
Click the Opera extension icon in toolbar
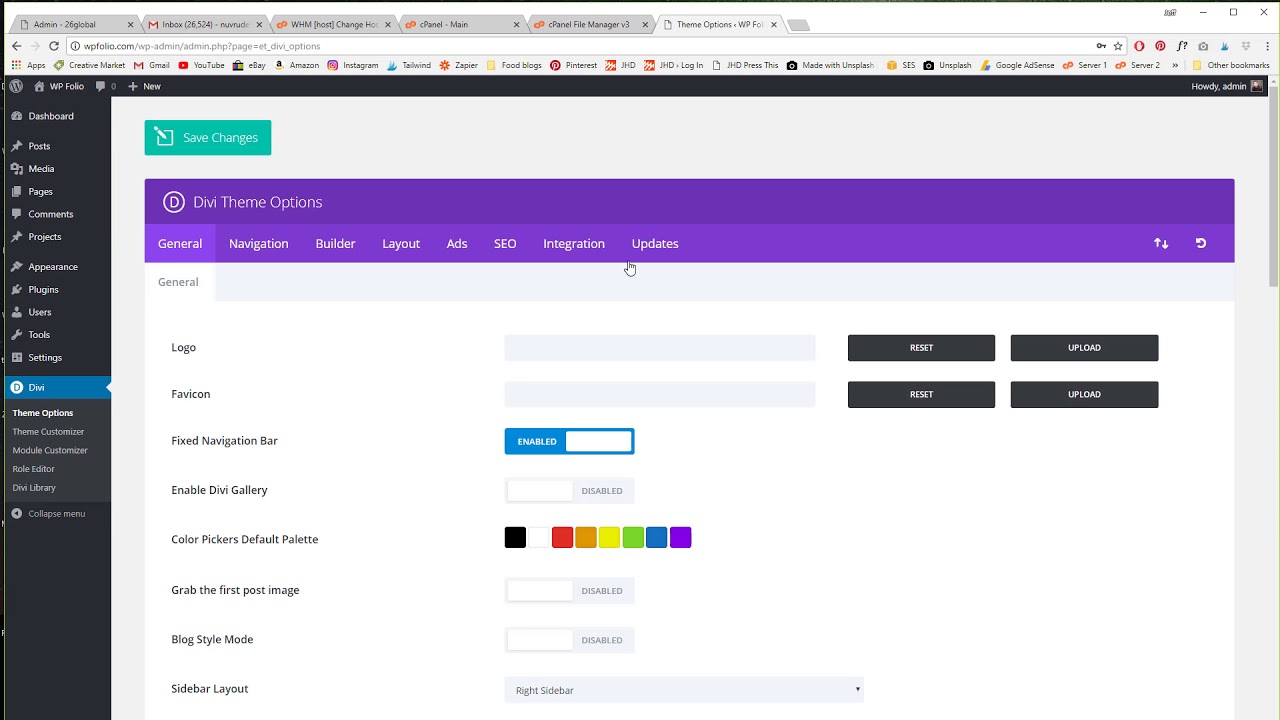coord(1139,46)
